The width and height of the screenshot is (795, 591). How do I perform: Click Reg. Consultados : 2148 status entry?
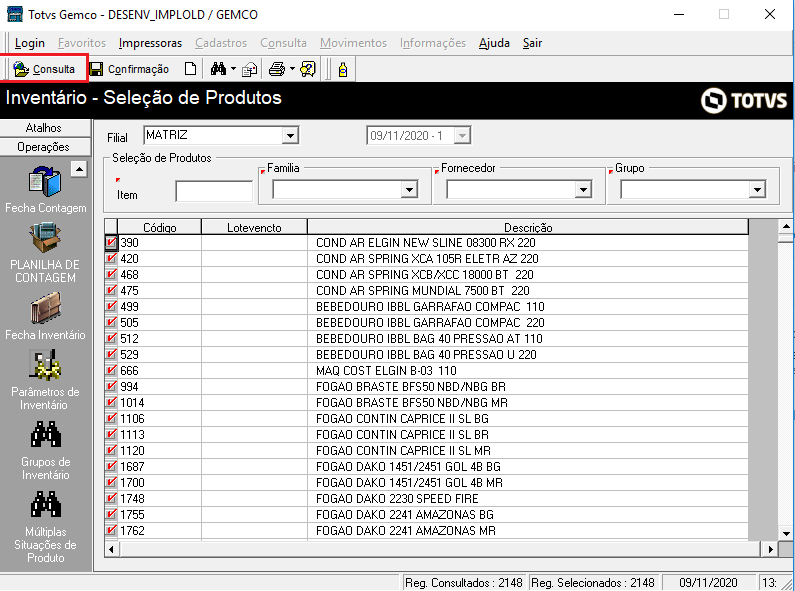coord(464,583)
